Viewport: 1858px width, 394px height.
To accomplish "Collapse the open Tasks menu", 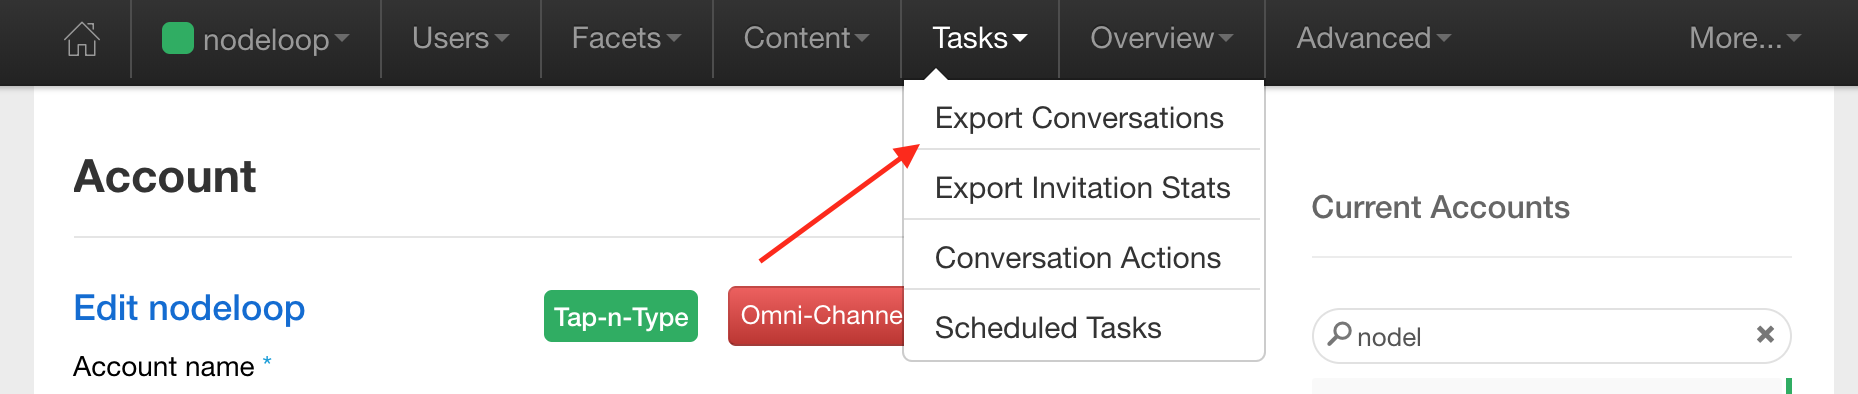I will coord(980,38).
